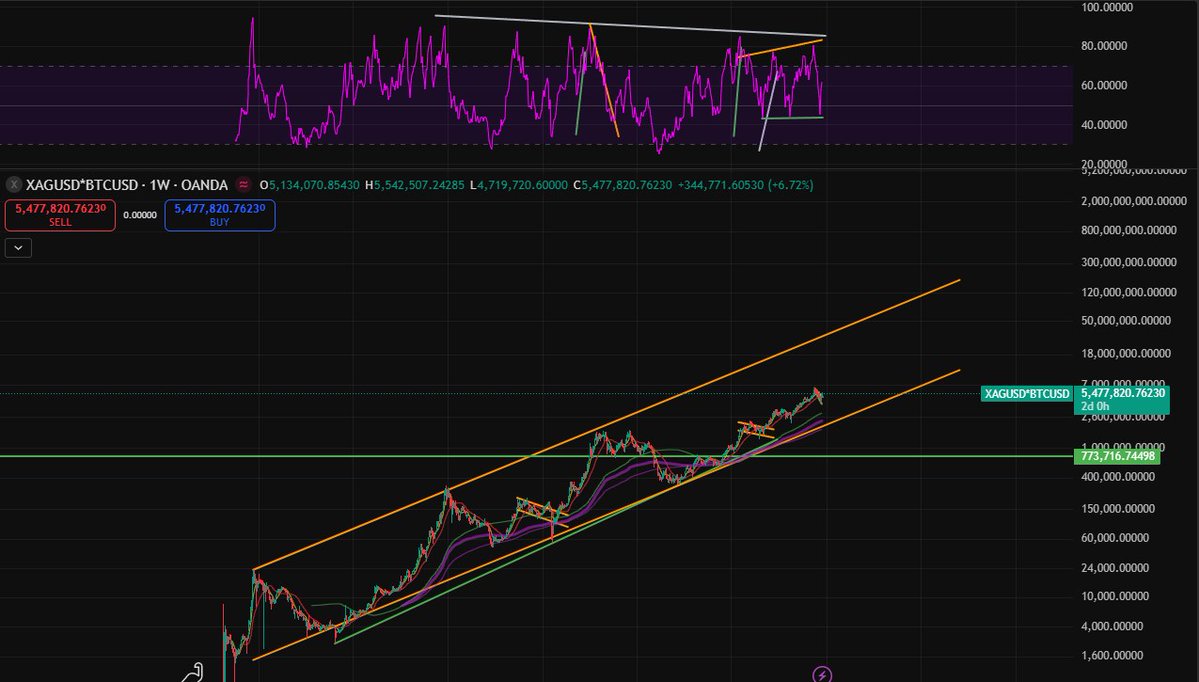Click the 300,000,000.00000 price axis label

[x=1129, y=262]
